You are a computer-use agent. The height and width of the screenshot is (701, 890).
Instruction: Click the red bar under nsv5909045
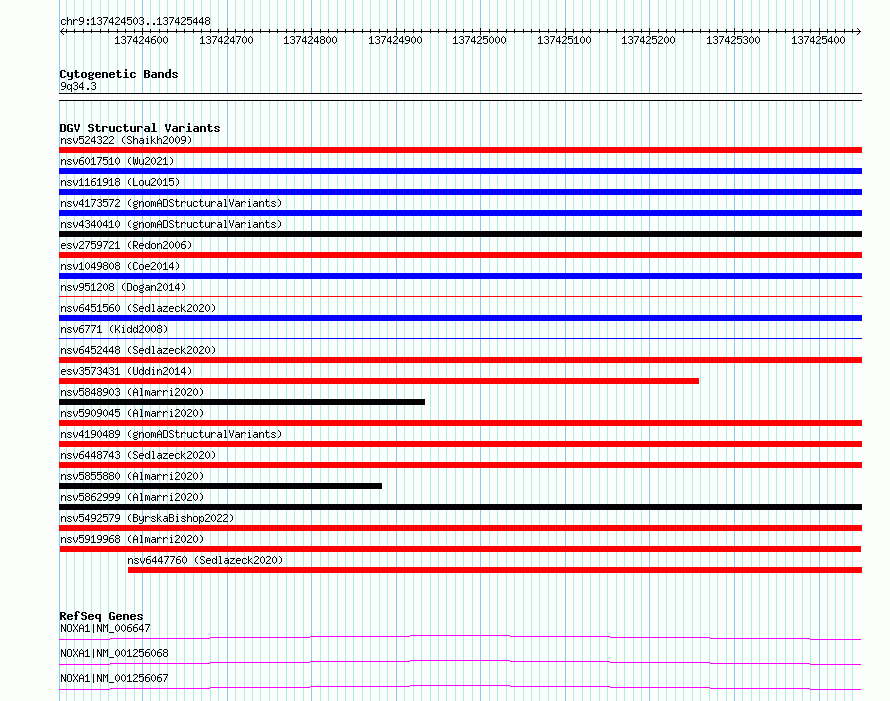coord(460,423)
